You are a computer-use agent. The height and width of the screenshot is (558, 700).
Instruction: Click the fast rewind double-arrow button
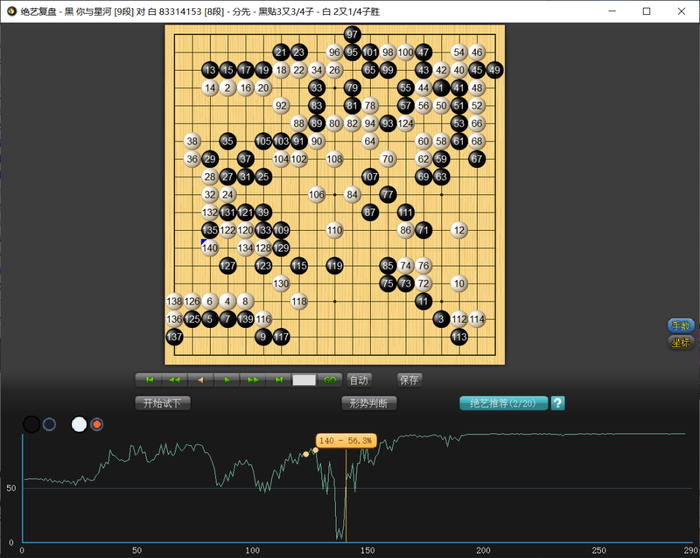[175, 380]
